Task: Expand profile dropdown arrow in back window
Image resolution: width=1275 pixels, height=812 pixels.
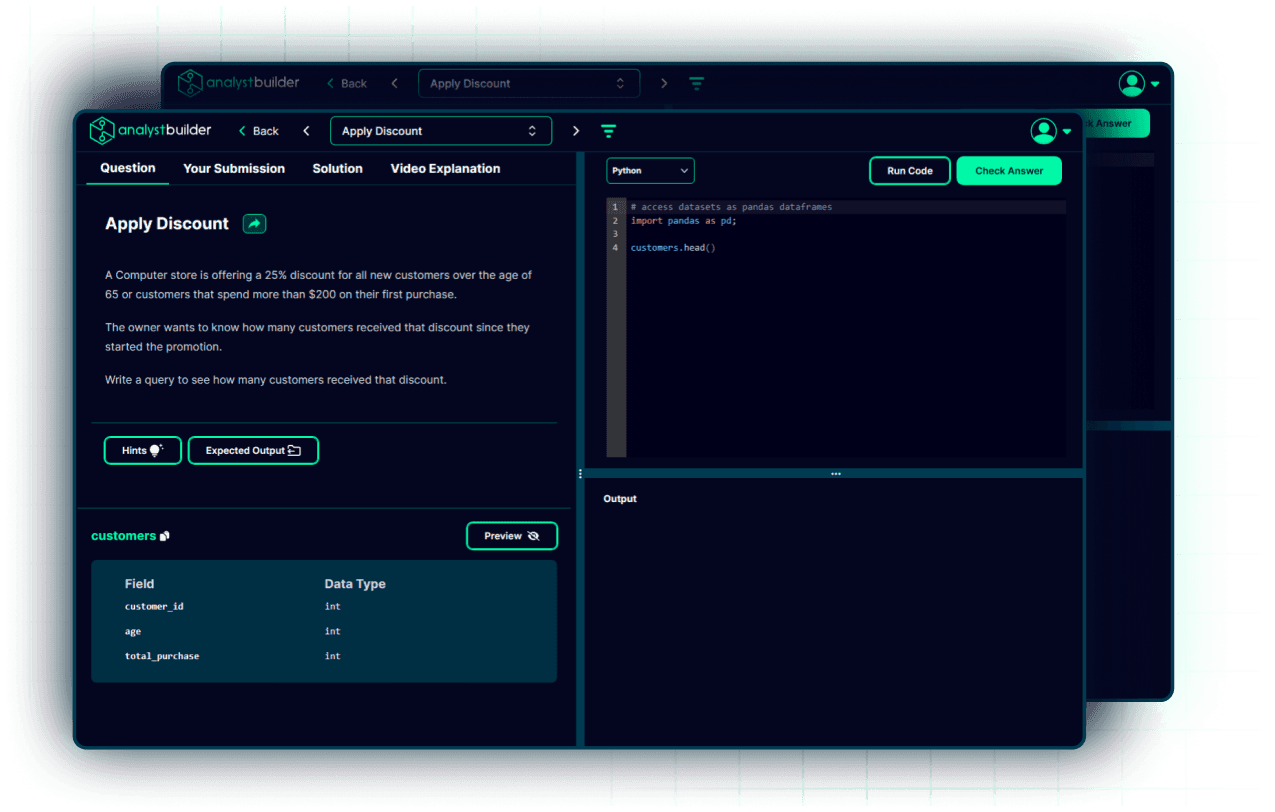Action: tap(1155, 85)
